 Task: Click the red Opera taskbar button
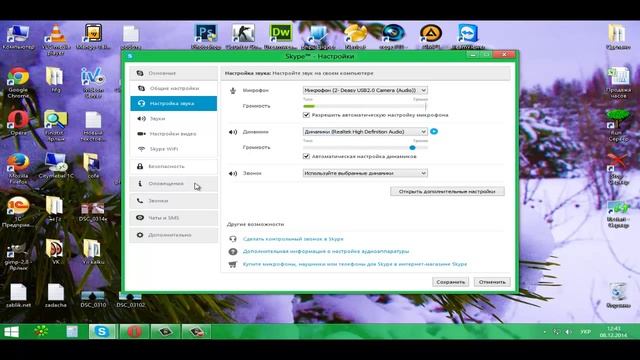(134, 331)
